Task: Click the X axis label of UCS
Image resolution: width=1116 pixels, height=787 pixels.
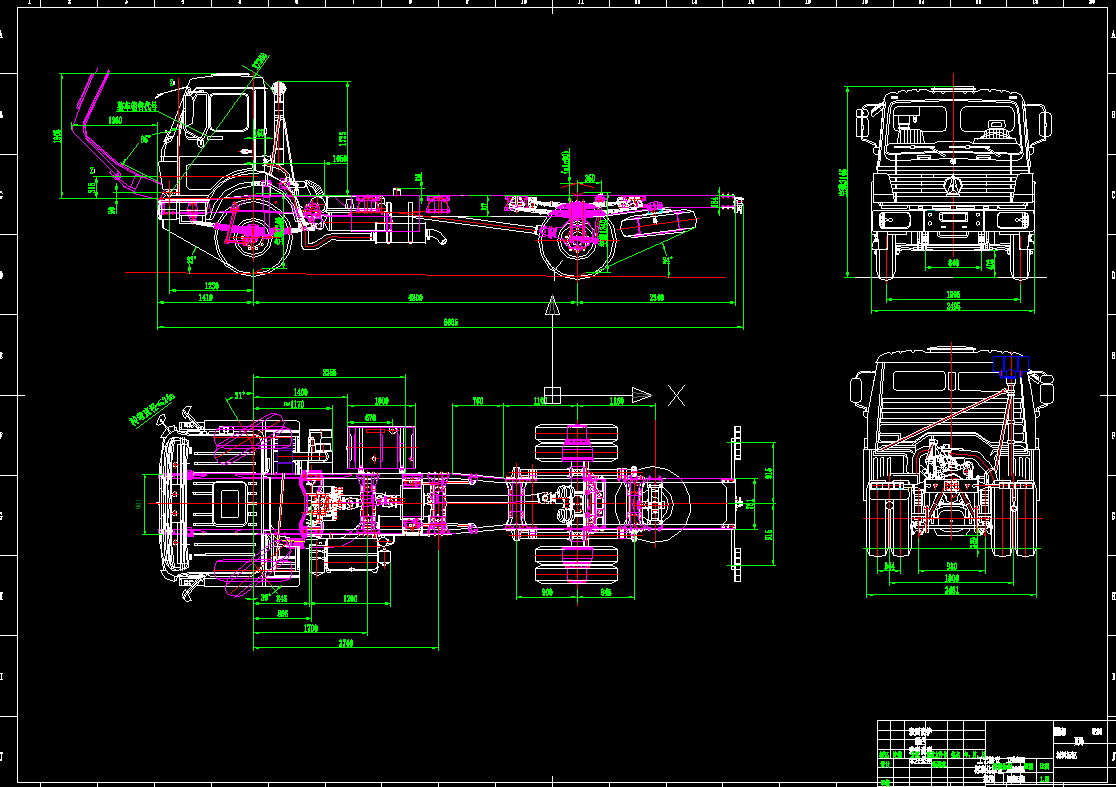Action: 676,395
